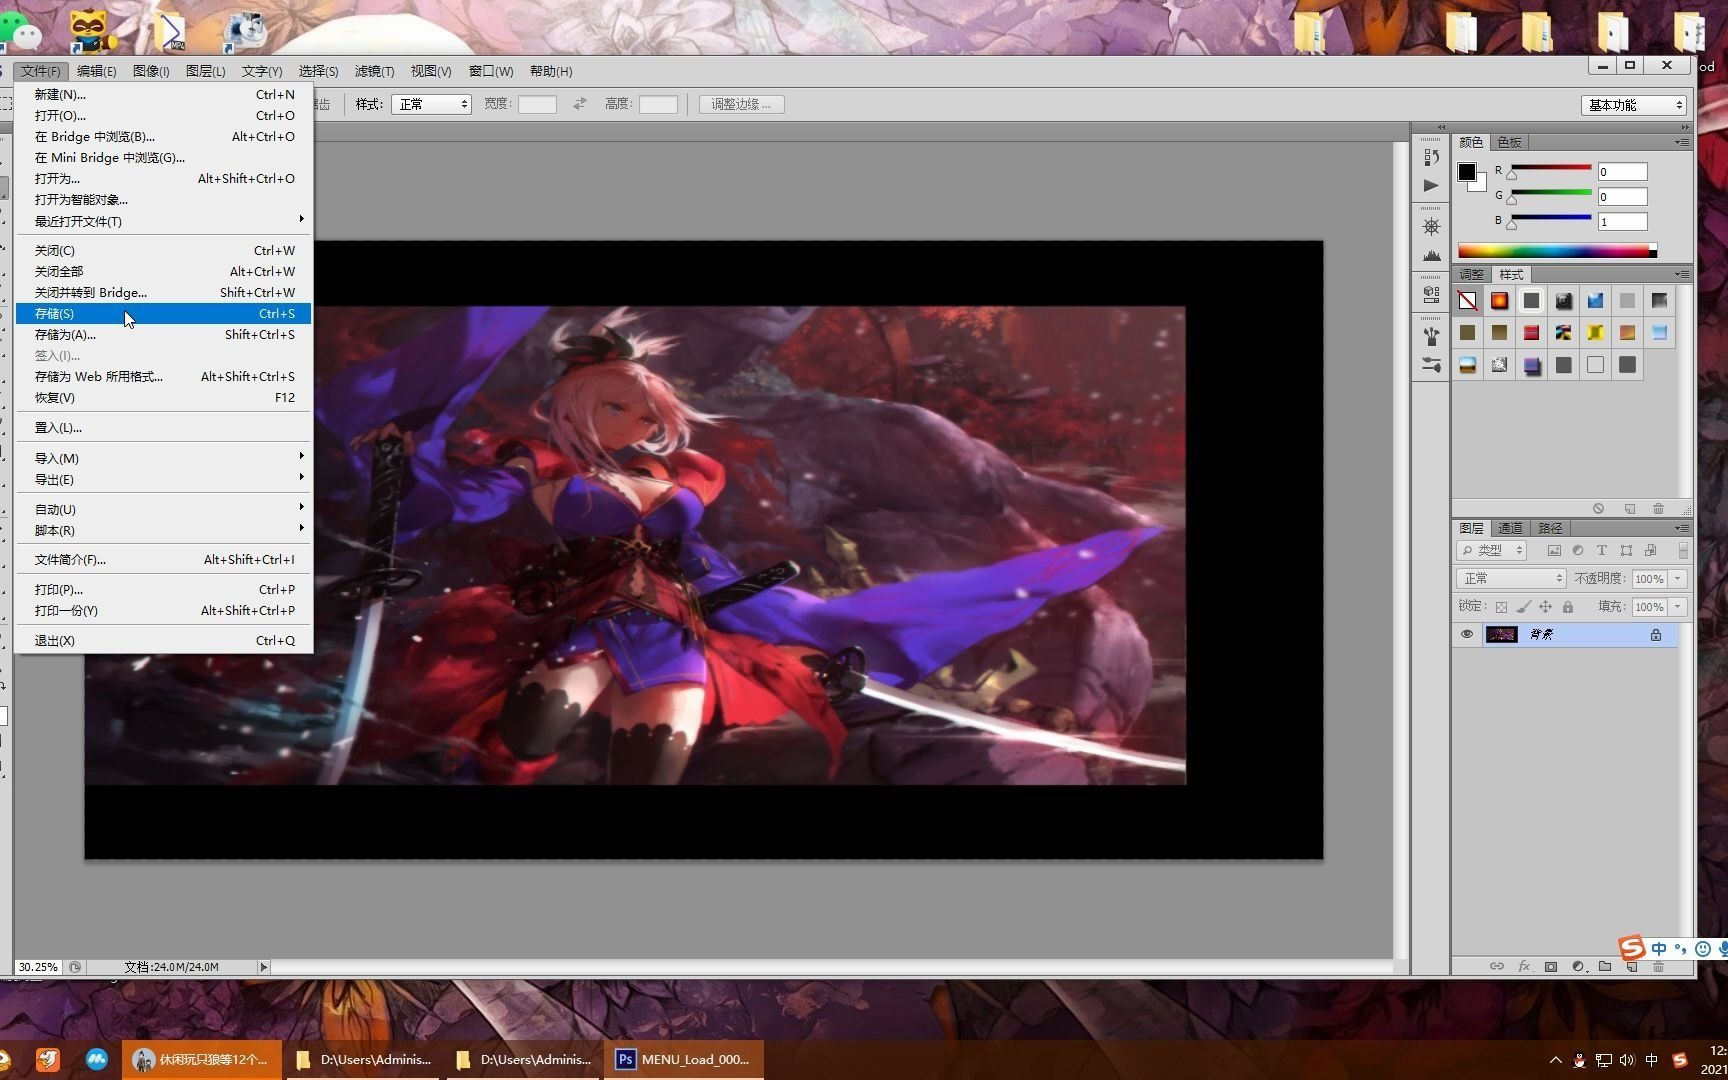
Task: Filter layers by type layers (T icon)
Action: point(1601,550)
